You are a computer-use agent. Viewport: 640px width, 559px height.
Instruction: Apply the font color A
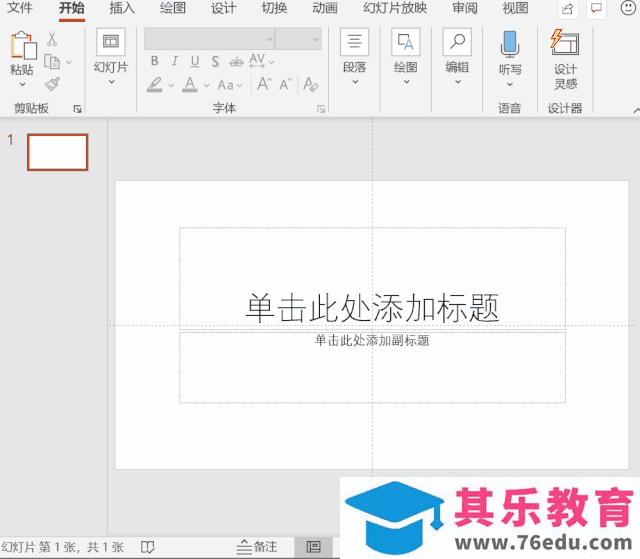pos(190,84)
